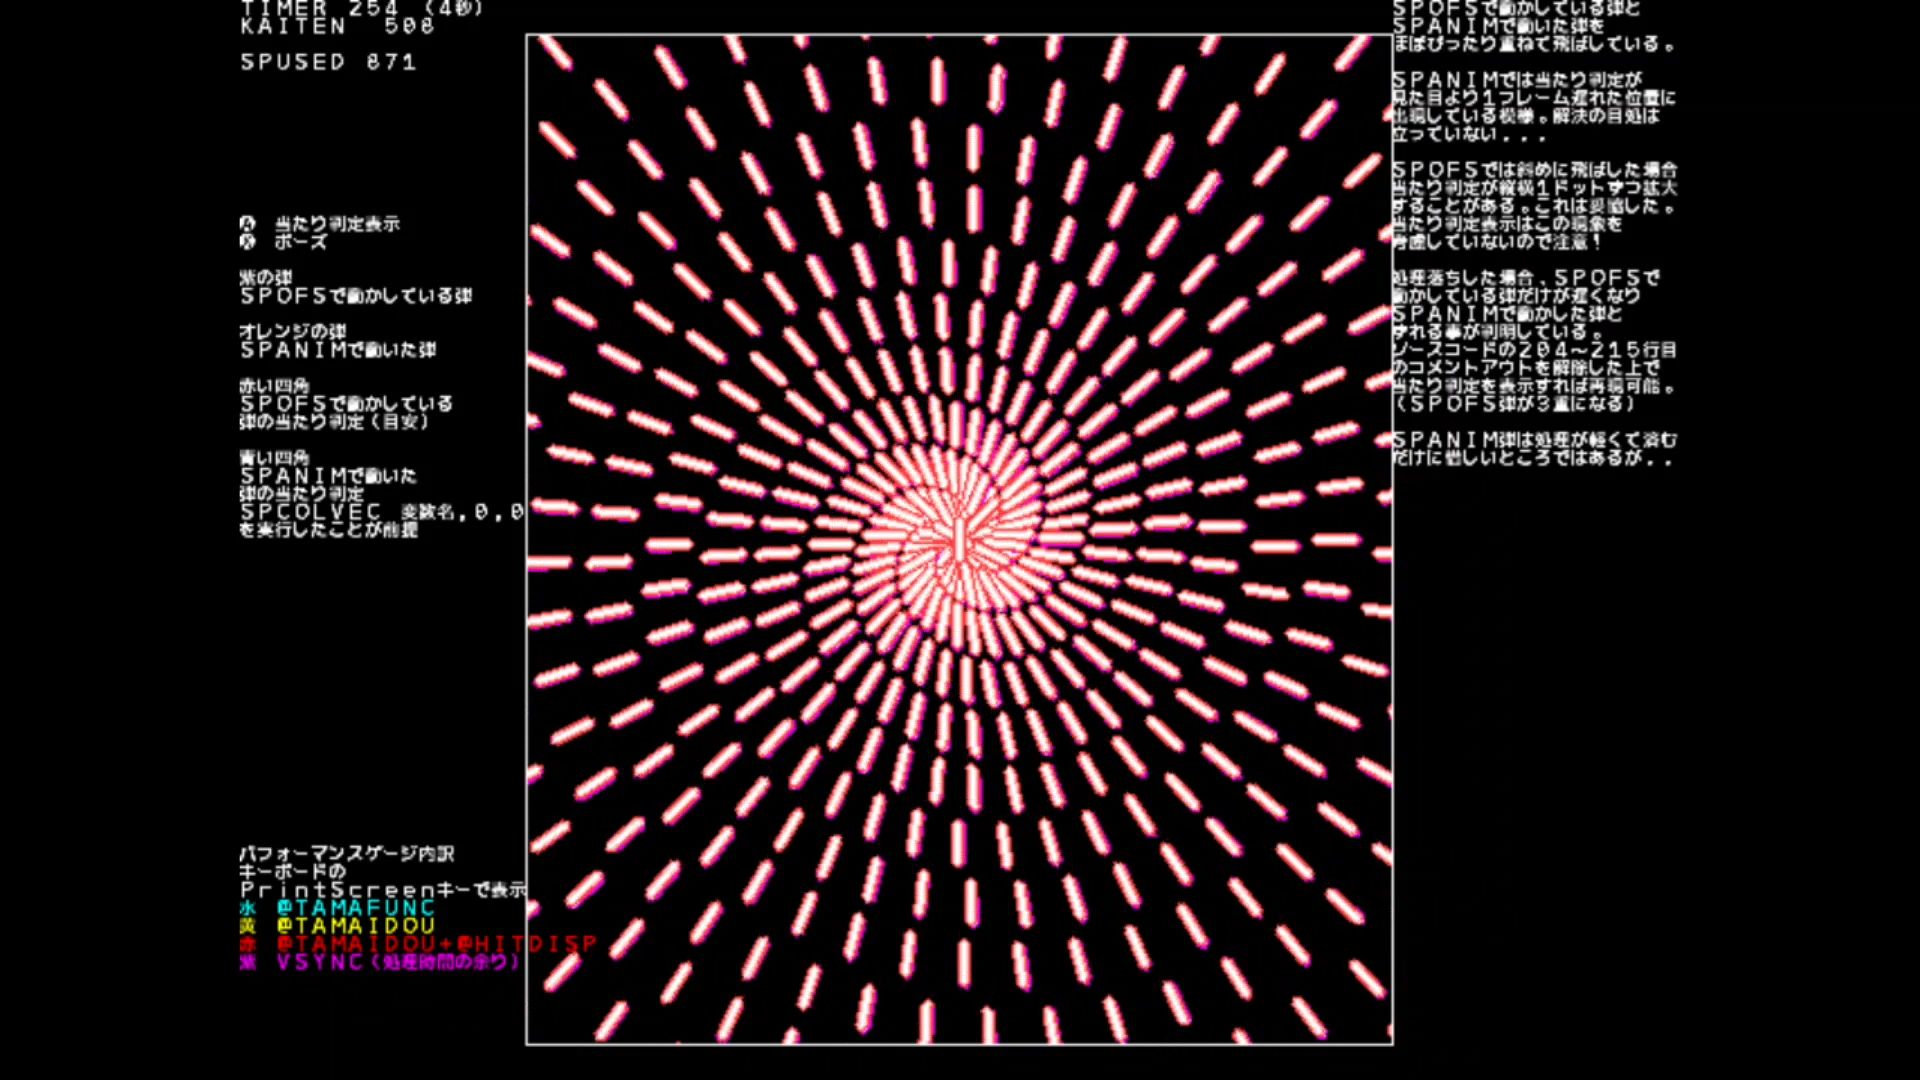The height and width of the screenshot is (1080, 1920).
Task: Click the 'SPCOLVEC 変数名,0,0' line
Action: [x=382, y=512]
